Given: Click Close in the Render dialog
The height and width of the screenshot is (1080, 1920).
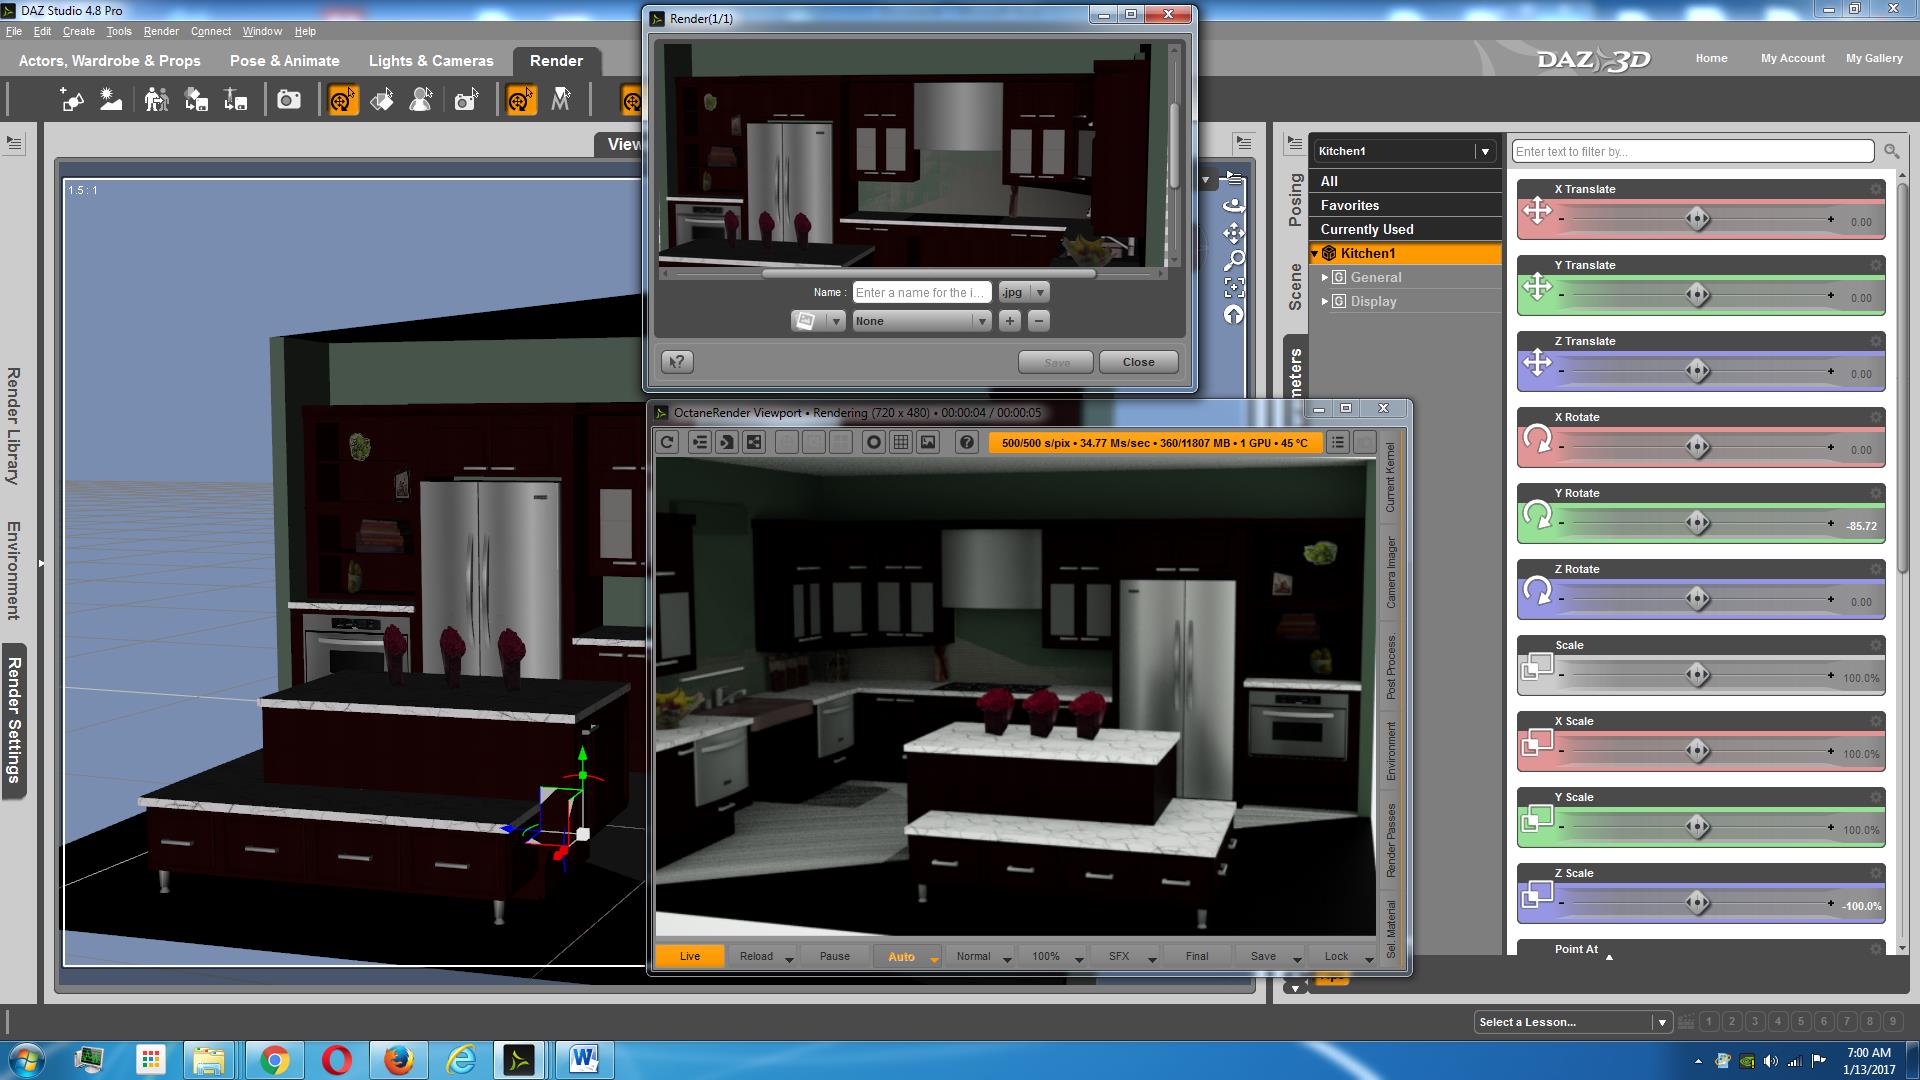Looking at the screenshot, I should pyautogui.click(x=1138, y=362).
